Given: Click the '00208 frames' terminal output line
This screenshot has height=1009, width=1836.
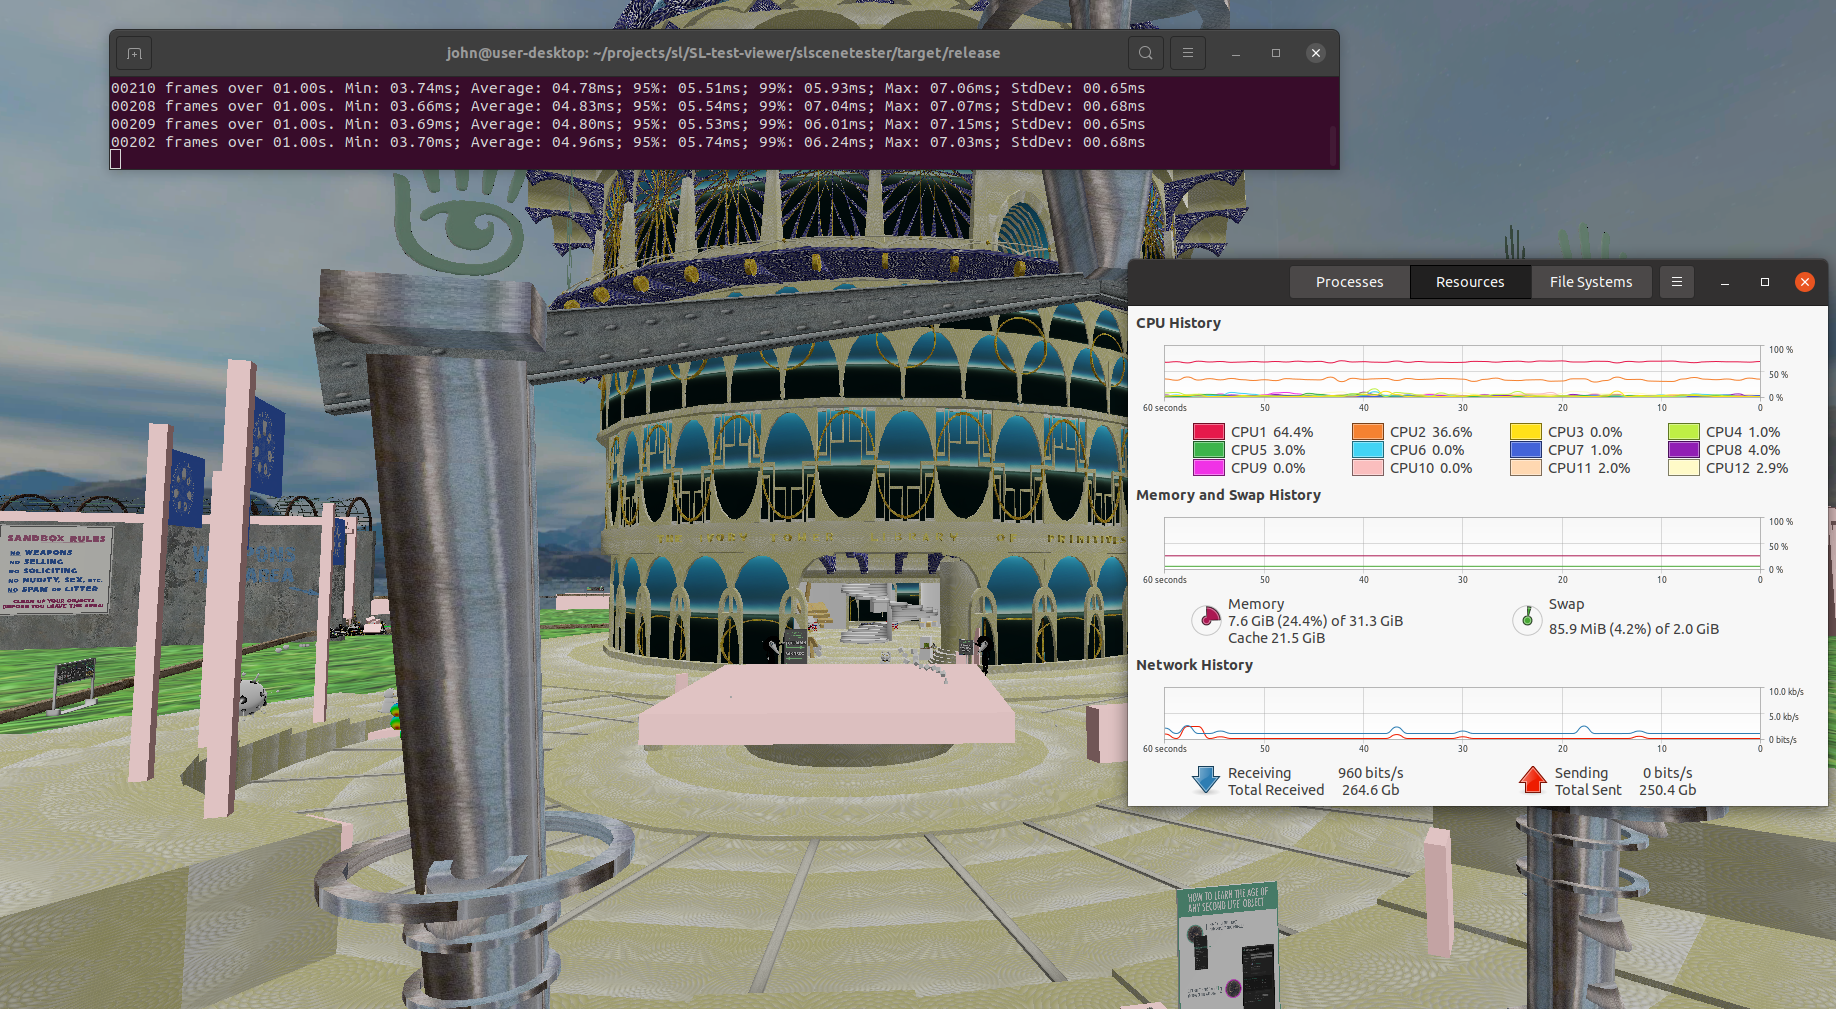Looking at the screenshot, I should (628, 106).
